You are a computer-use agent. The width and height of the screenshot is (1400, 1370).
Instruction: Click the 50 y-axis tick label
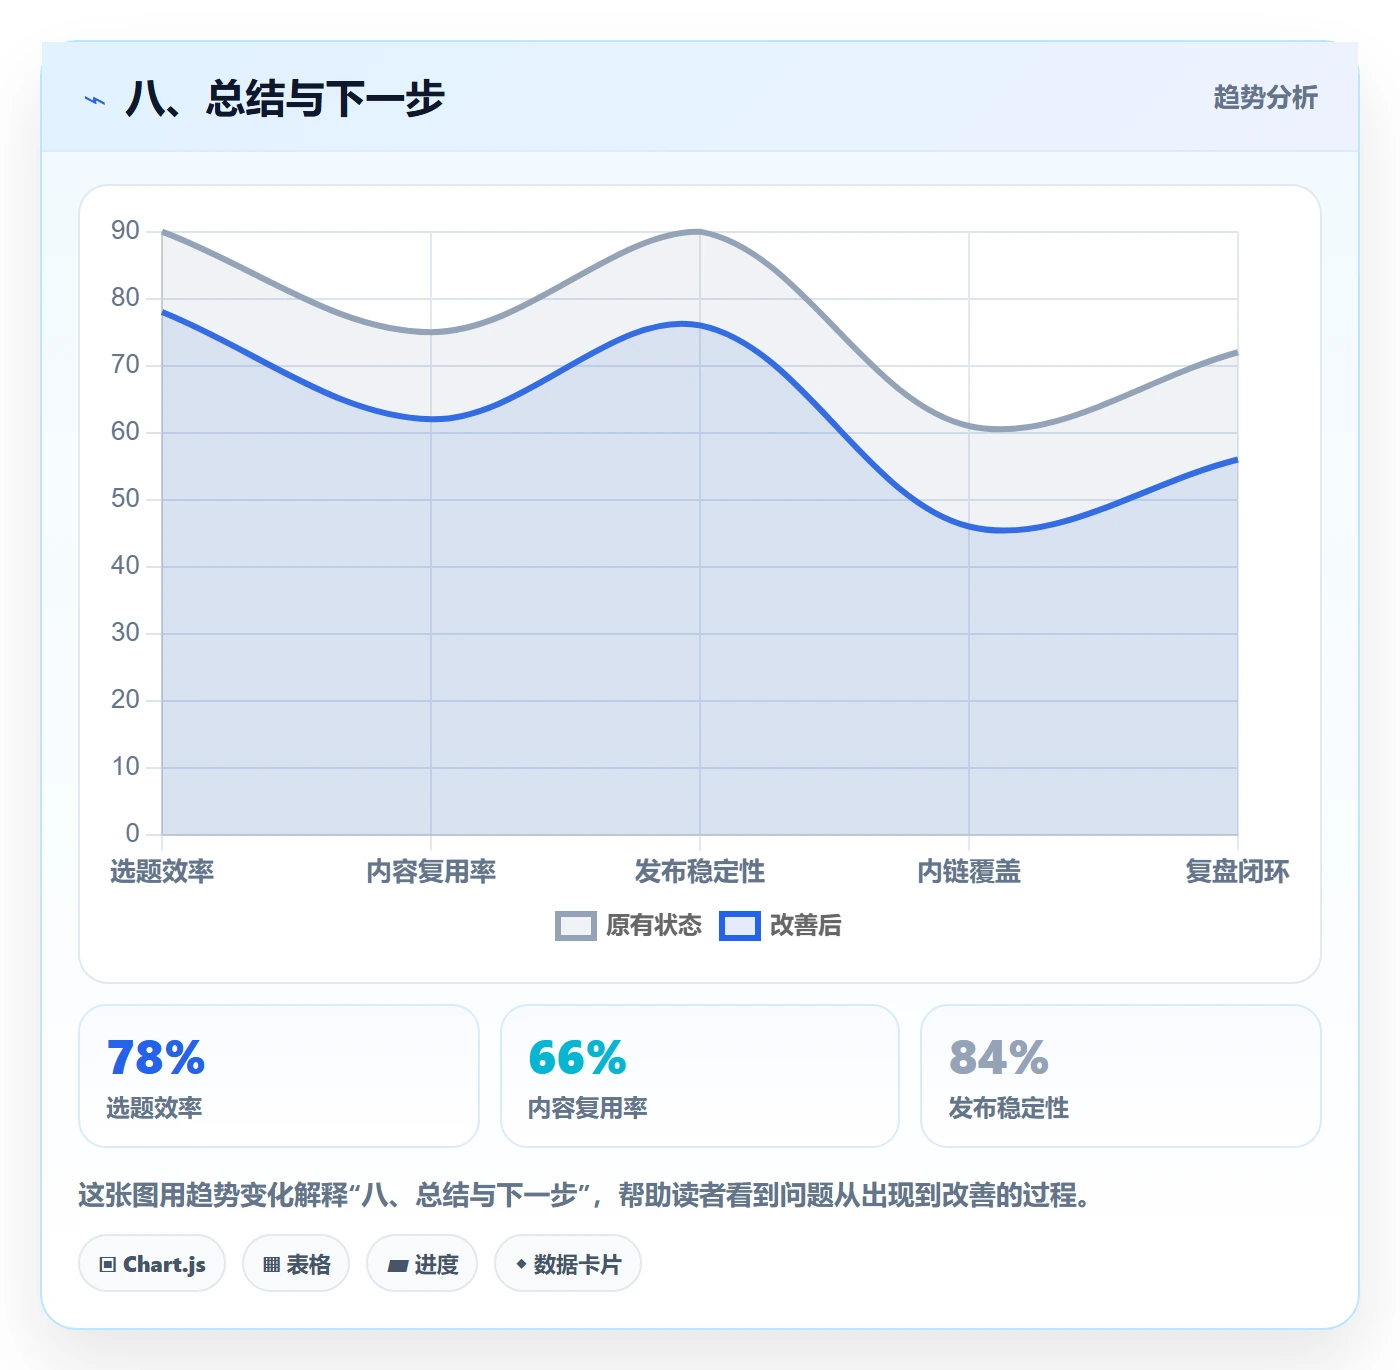coord(125,499)
